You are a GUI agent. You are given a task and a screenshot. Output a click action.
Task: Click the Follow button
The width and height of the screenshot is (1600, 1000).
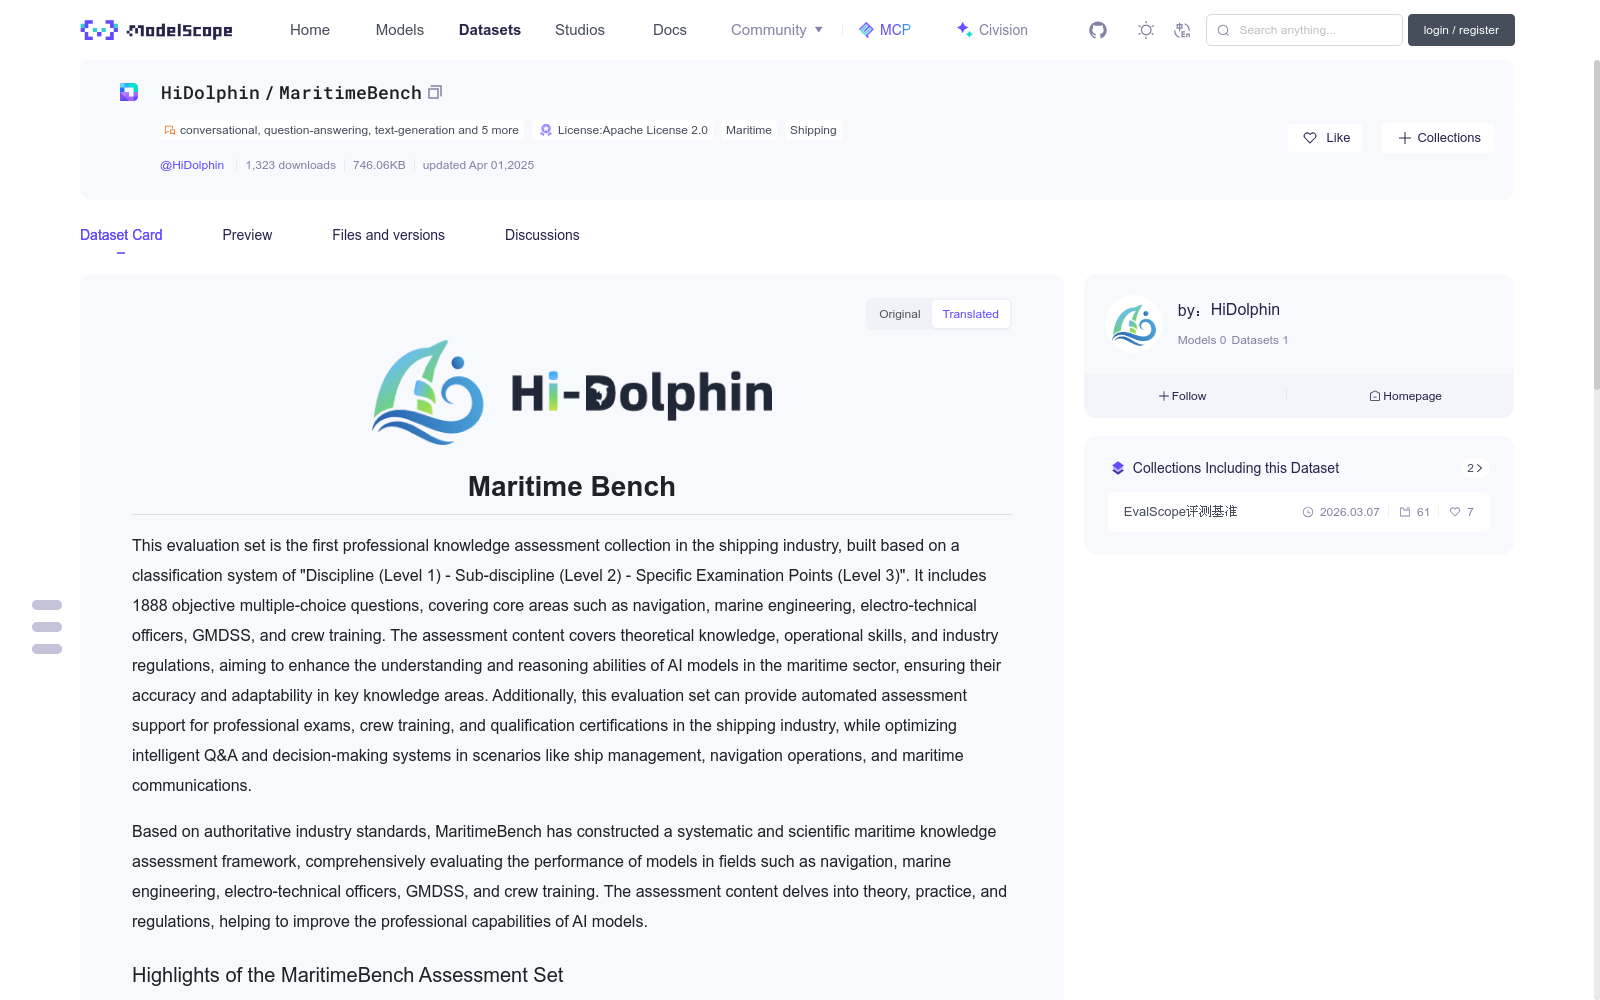1183,396
